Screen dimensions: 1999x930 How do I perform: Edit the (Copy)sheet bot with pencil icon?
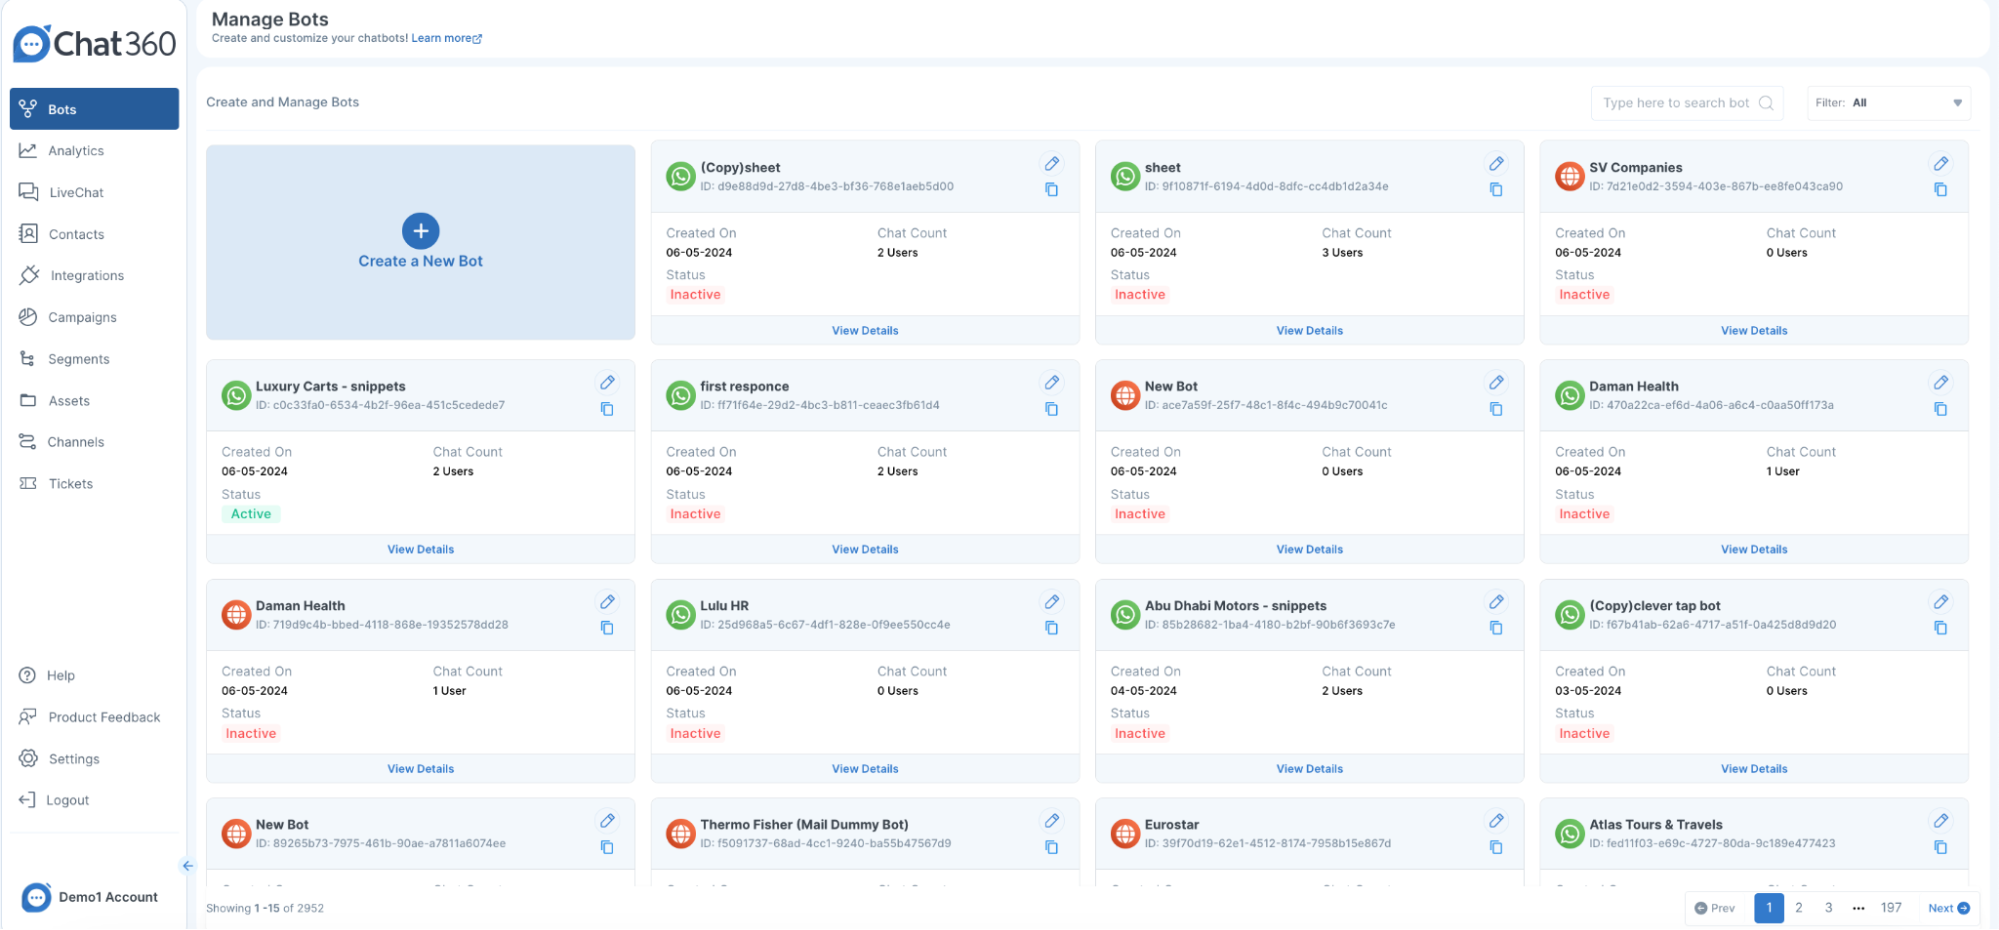click(x=1051, y=164)
